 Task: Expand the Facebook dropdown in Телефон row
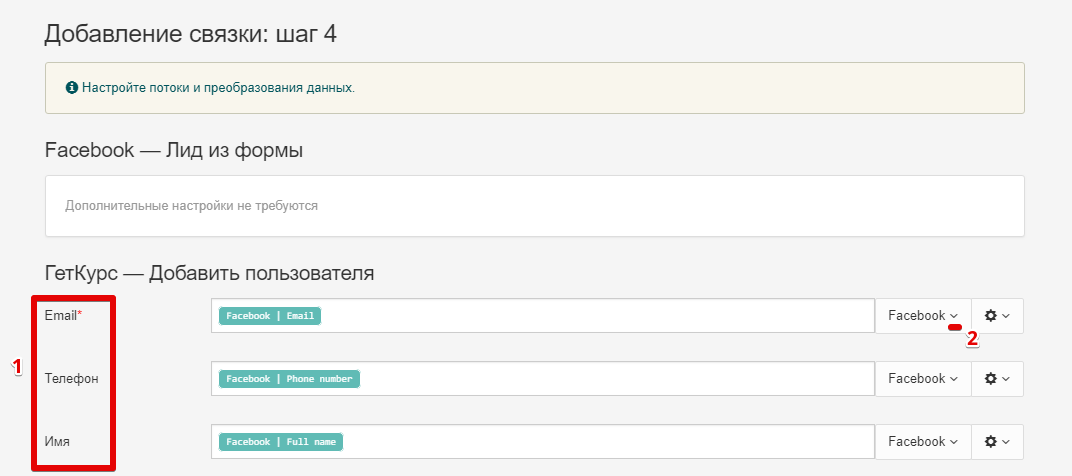tap(923, 379)
